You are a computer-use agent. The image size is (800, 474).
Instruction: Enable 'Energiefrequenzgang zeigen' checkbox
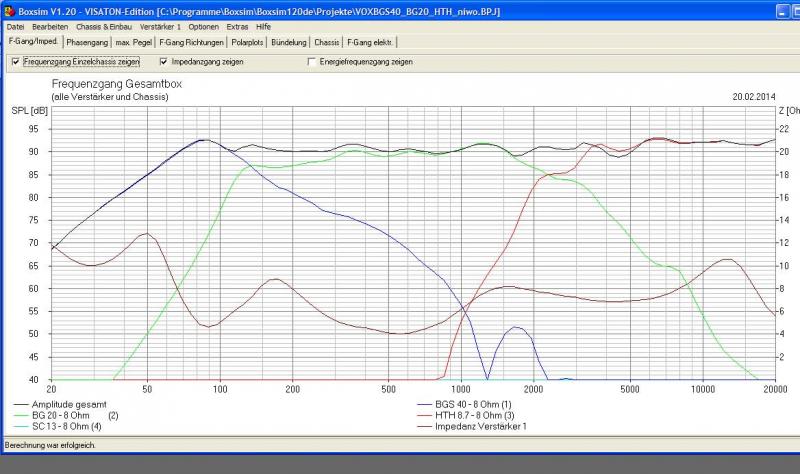[x=312, y=62]
